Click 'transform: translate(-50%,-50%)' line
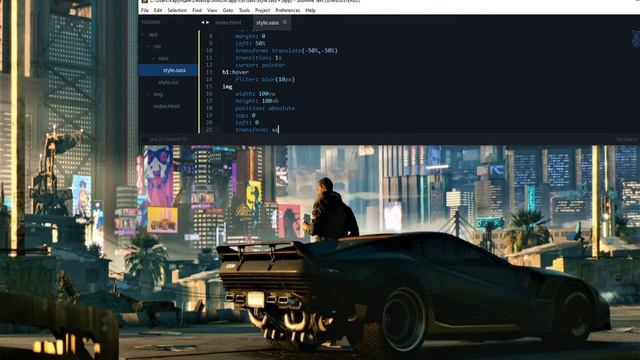 (x=287, y=51)
